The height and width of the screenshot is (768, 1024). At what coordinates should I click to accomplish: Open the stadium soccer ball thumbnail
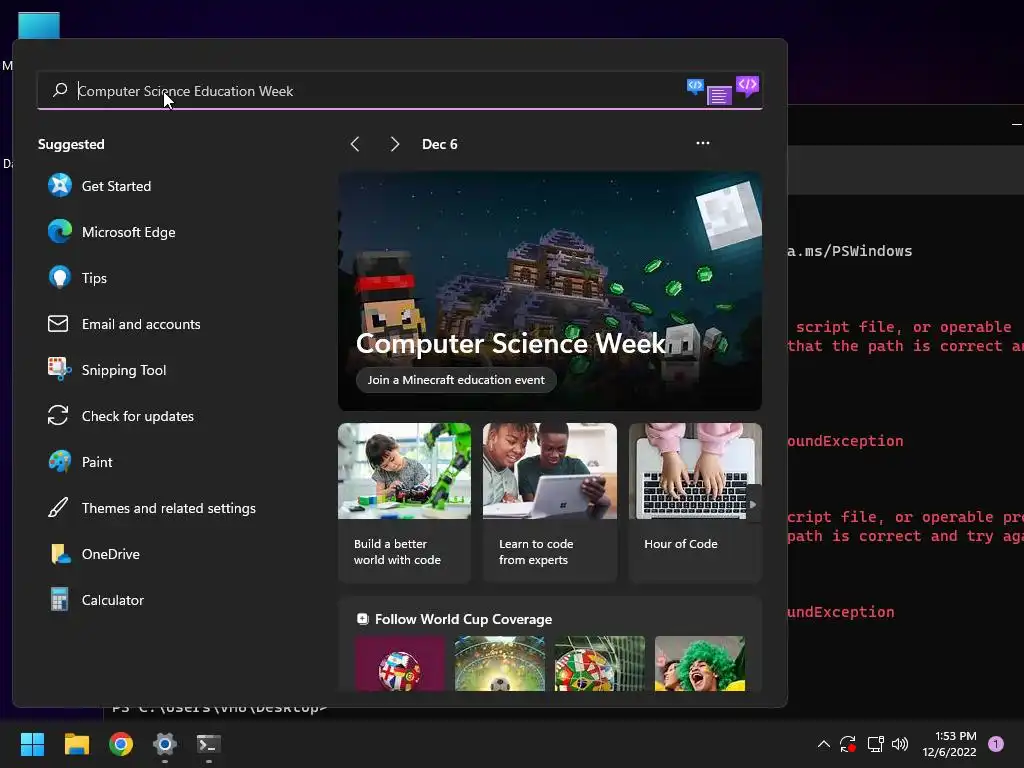tap(500, 664)
